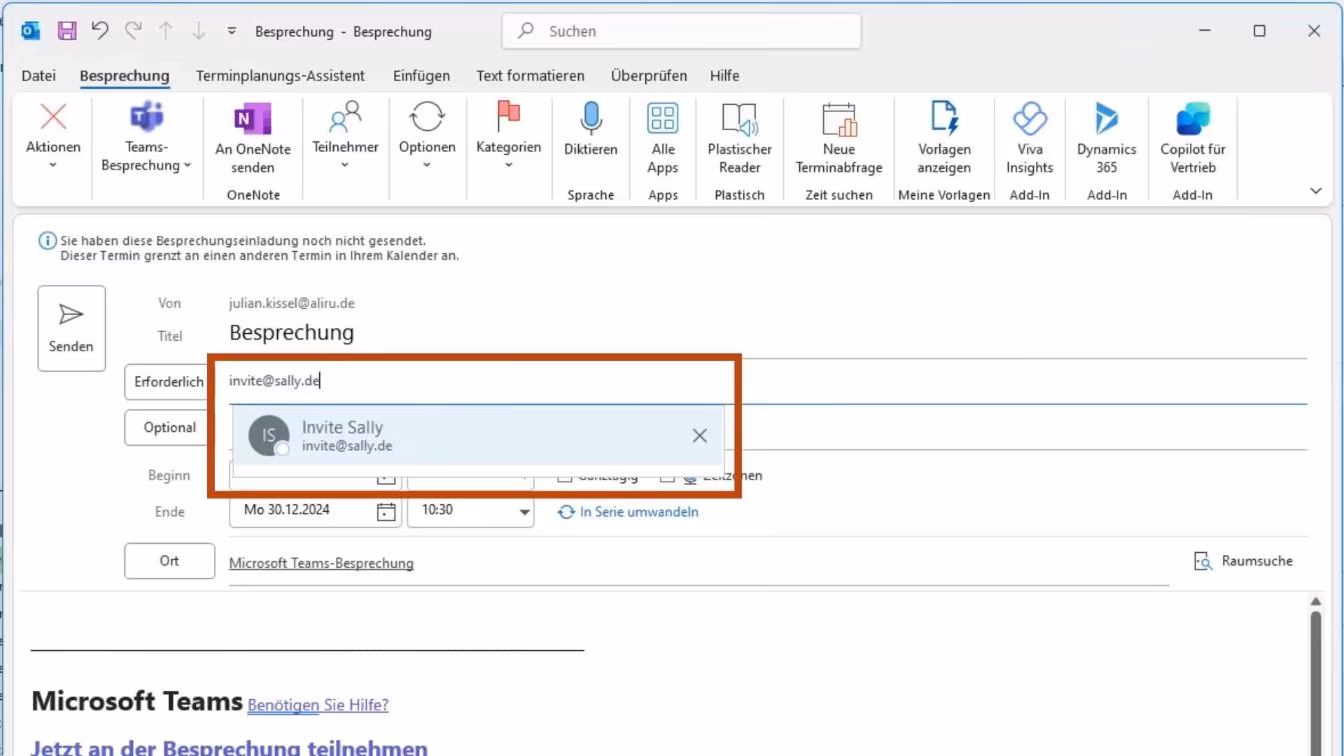Save meeting with the floppy disk icon
The height and width of the screenshot is (756, 1344).
67,31
